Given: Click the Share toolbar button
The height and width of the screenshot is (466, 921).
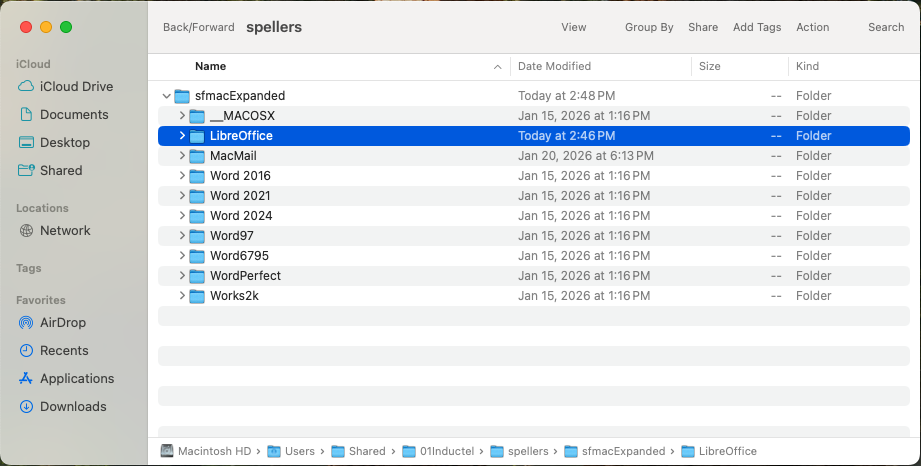Looking at the screenshot, I should pyautogui.click(x=703, y=27).
